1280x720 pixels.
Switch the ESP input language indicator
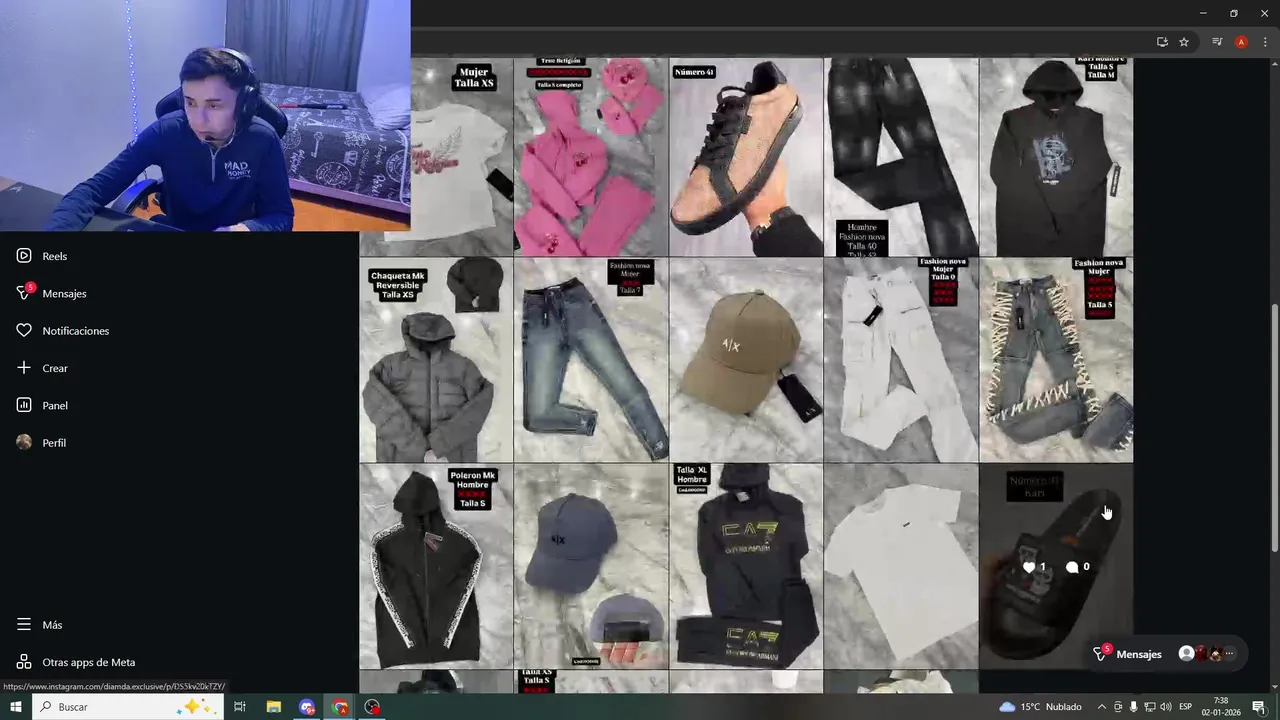(1186, 707)
